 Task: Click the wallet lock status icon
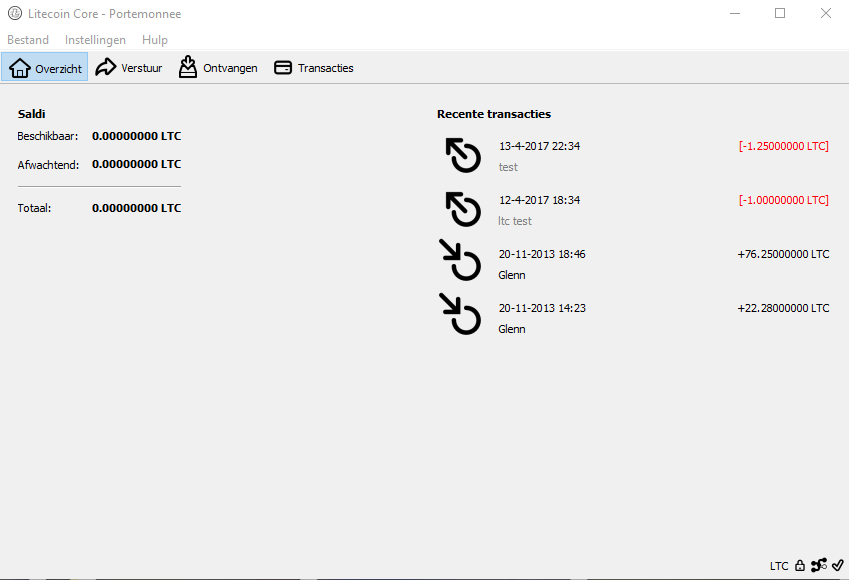point(800,565)
